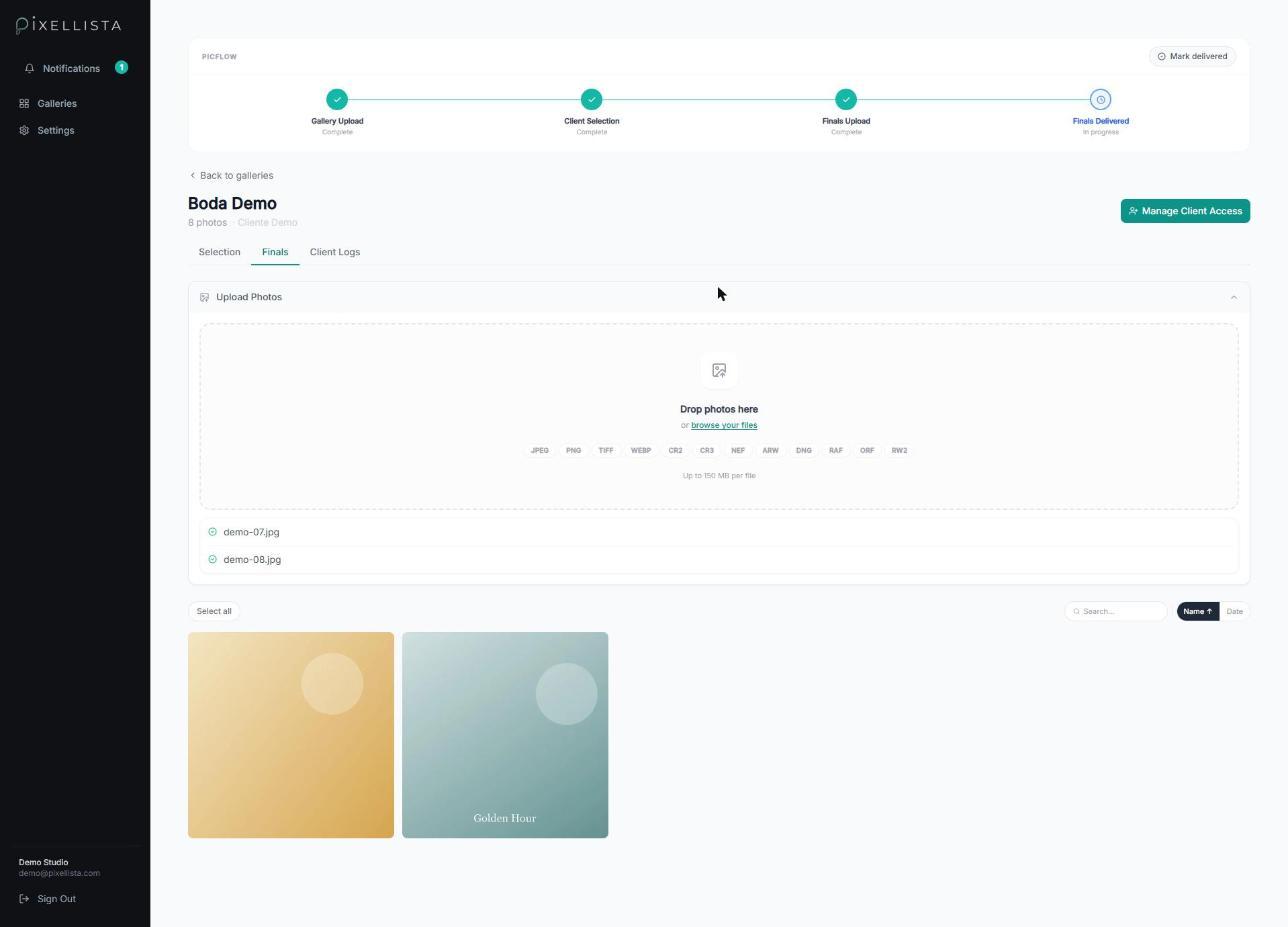This screenshot has height=927, width=1288.
Task: Collapse the Upload Photos panel chevron
Action: pyautogui.click(x=1233, y=297)
